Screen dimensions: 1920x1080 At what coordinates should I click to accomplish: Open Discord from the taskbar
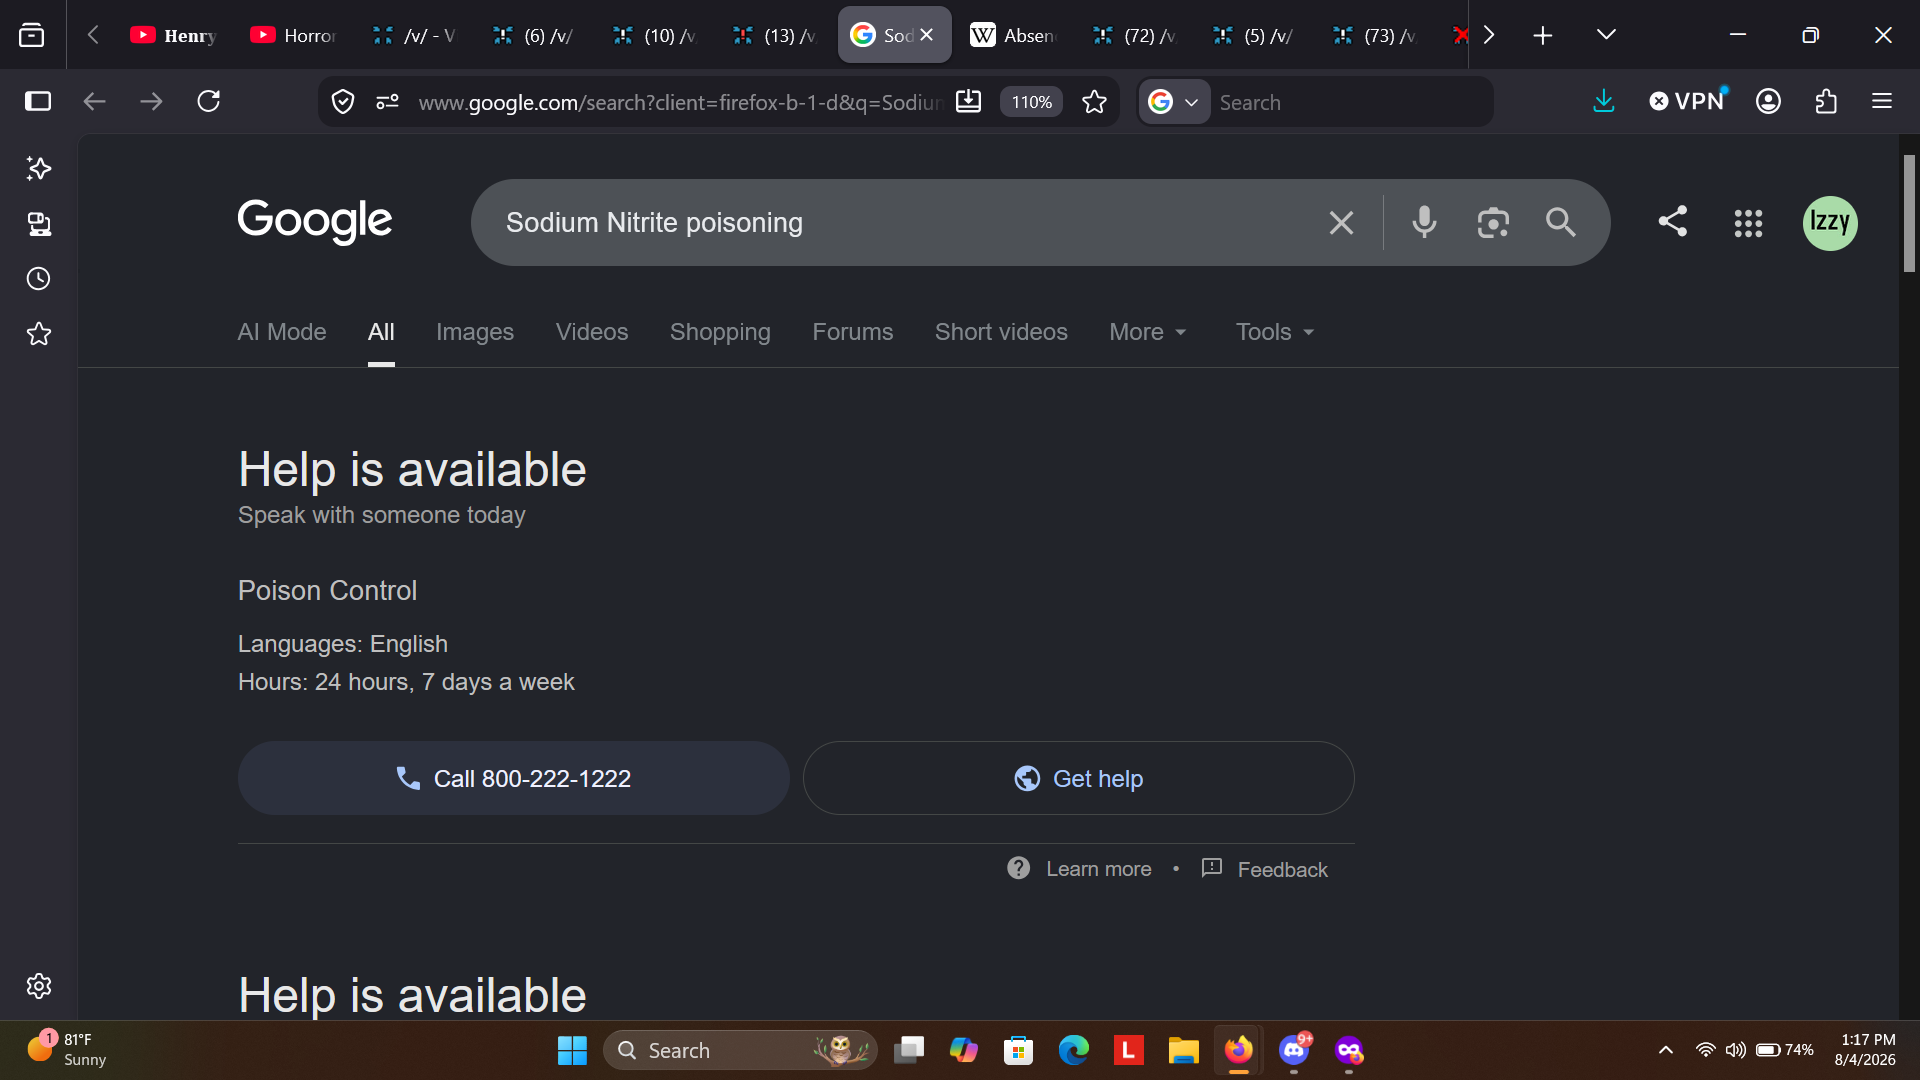pyautogui.click(x=1294, y=1050)
